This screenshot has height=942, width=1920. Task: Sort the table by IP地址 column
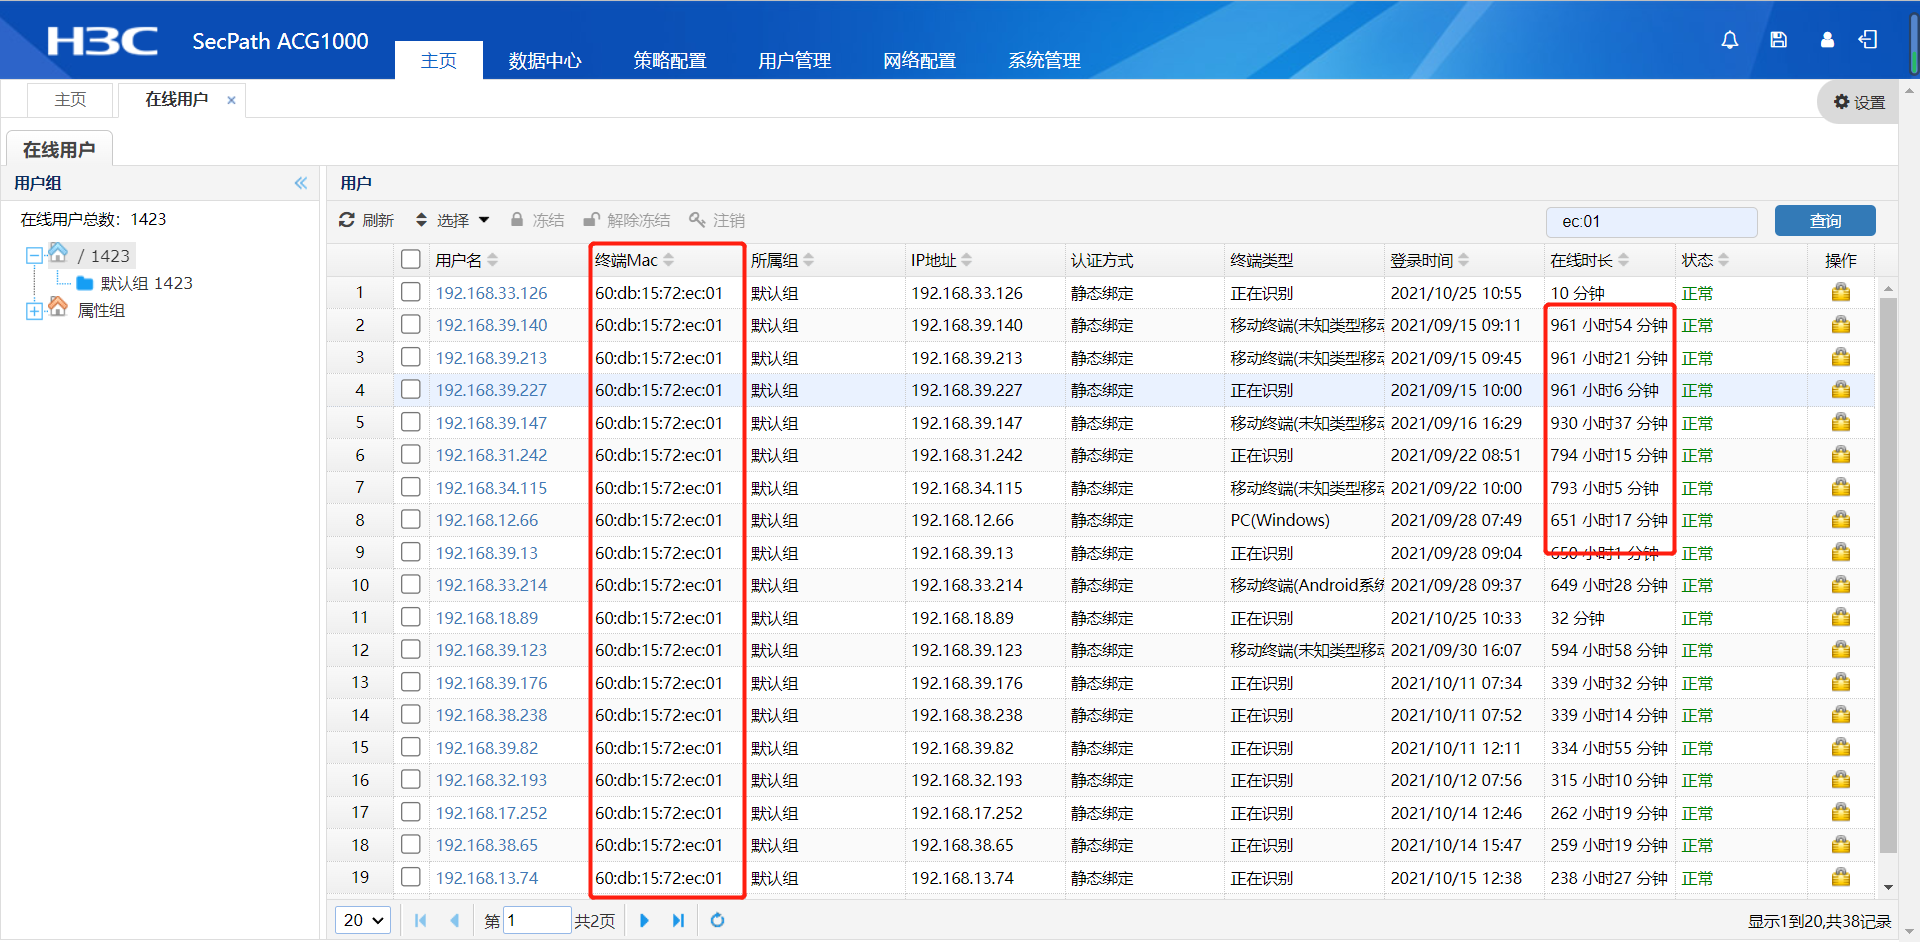941,260
